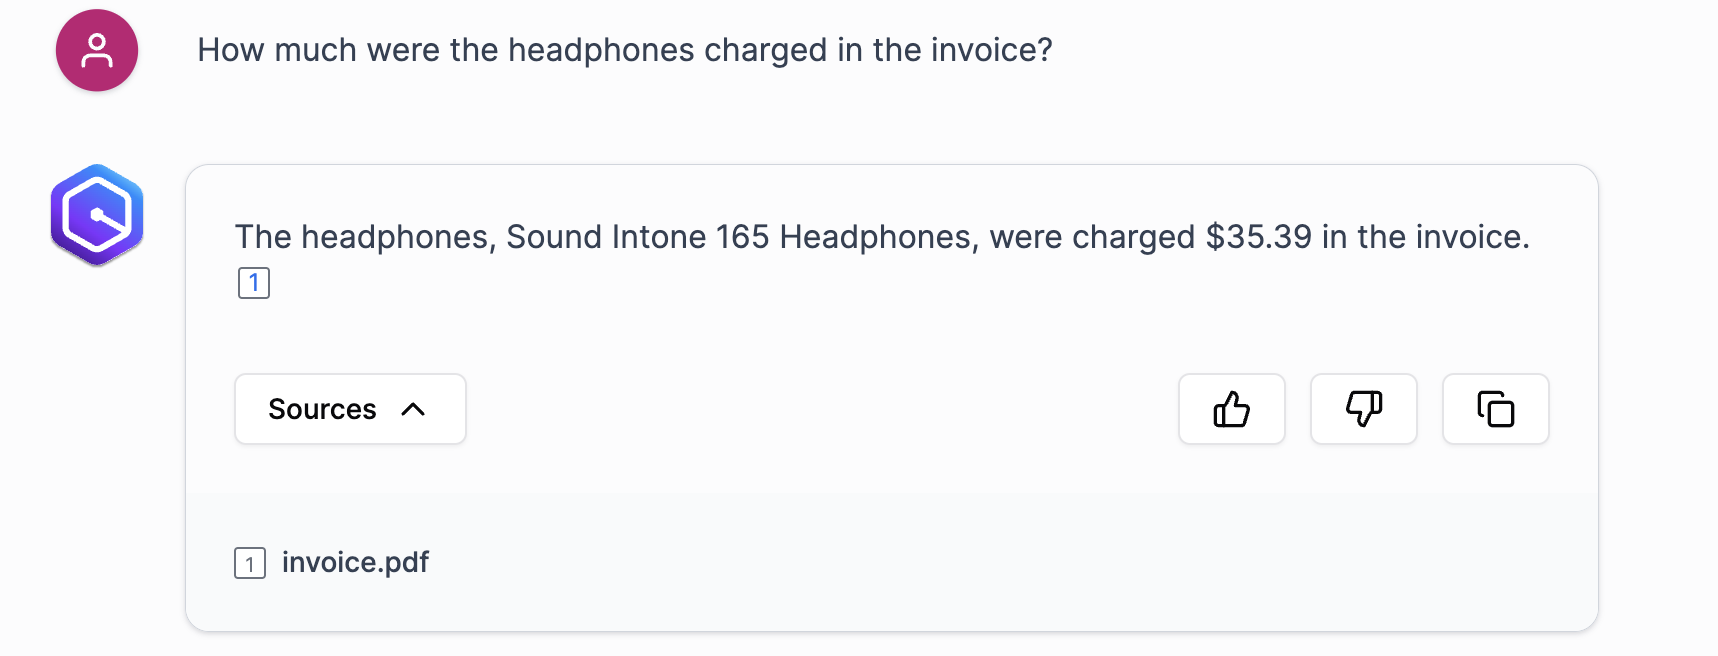This screenshot has width=1718, height=656.
Task: Open the invoice.pdf source link
Action: [355, 562]
